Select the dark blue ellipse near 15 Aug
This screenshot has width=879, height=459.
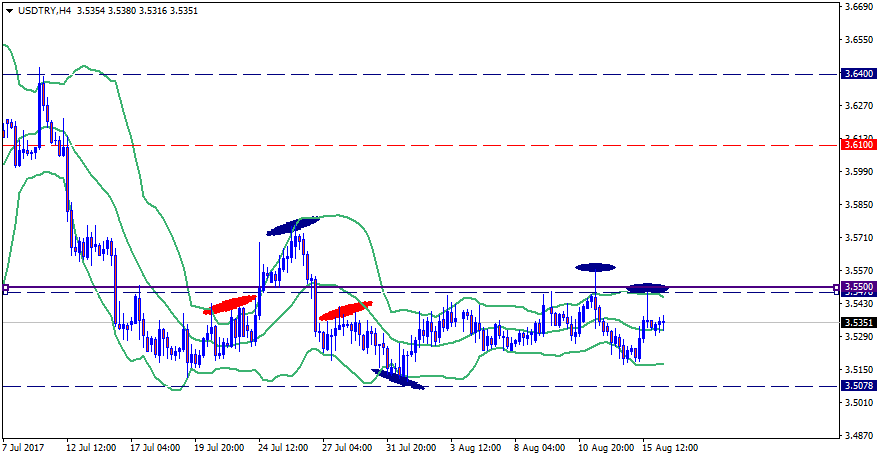tap(648, 288)
